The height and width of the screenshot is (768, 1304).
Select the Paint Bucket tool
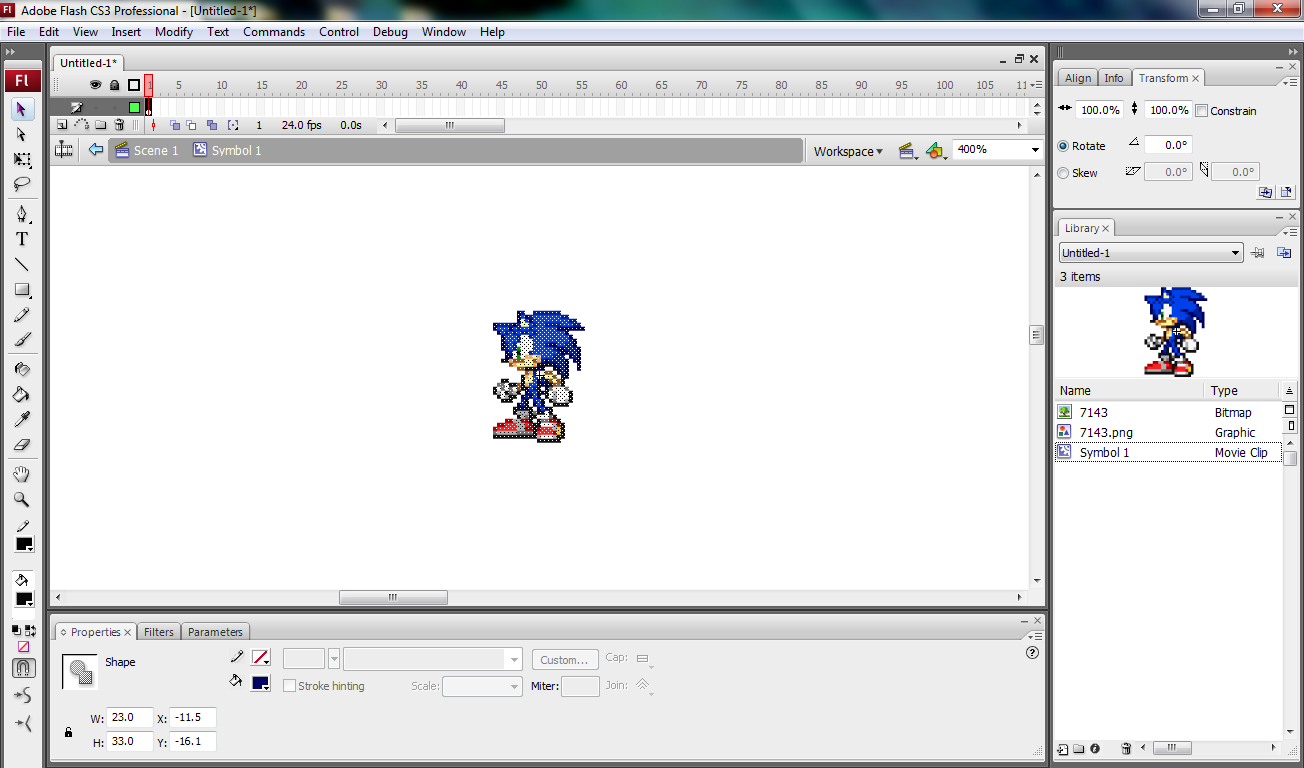pyautogui.click(x=22, y=394)
